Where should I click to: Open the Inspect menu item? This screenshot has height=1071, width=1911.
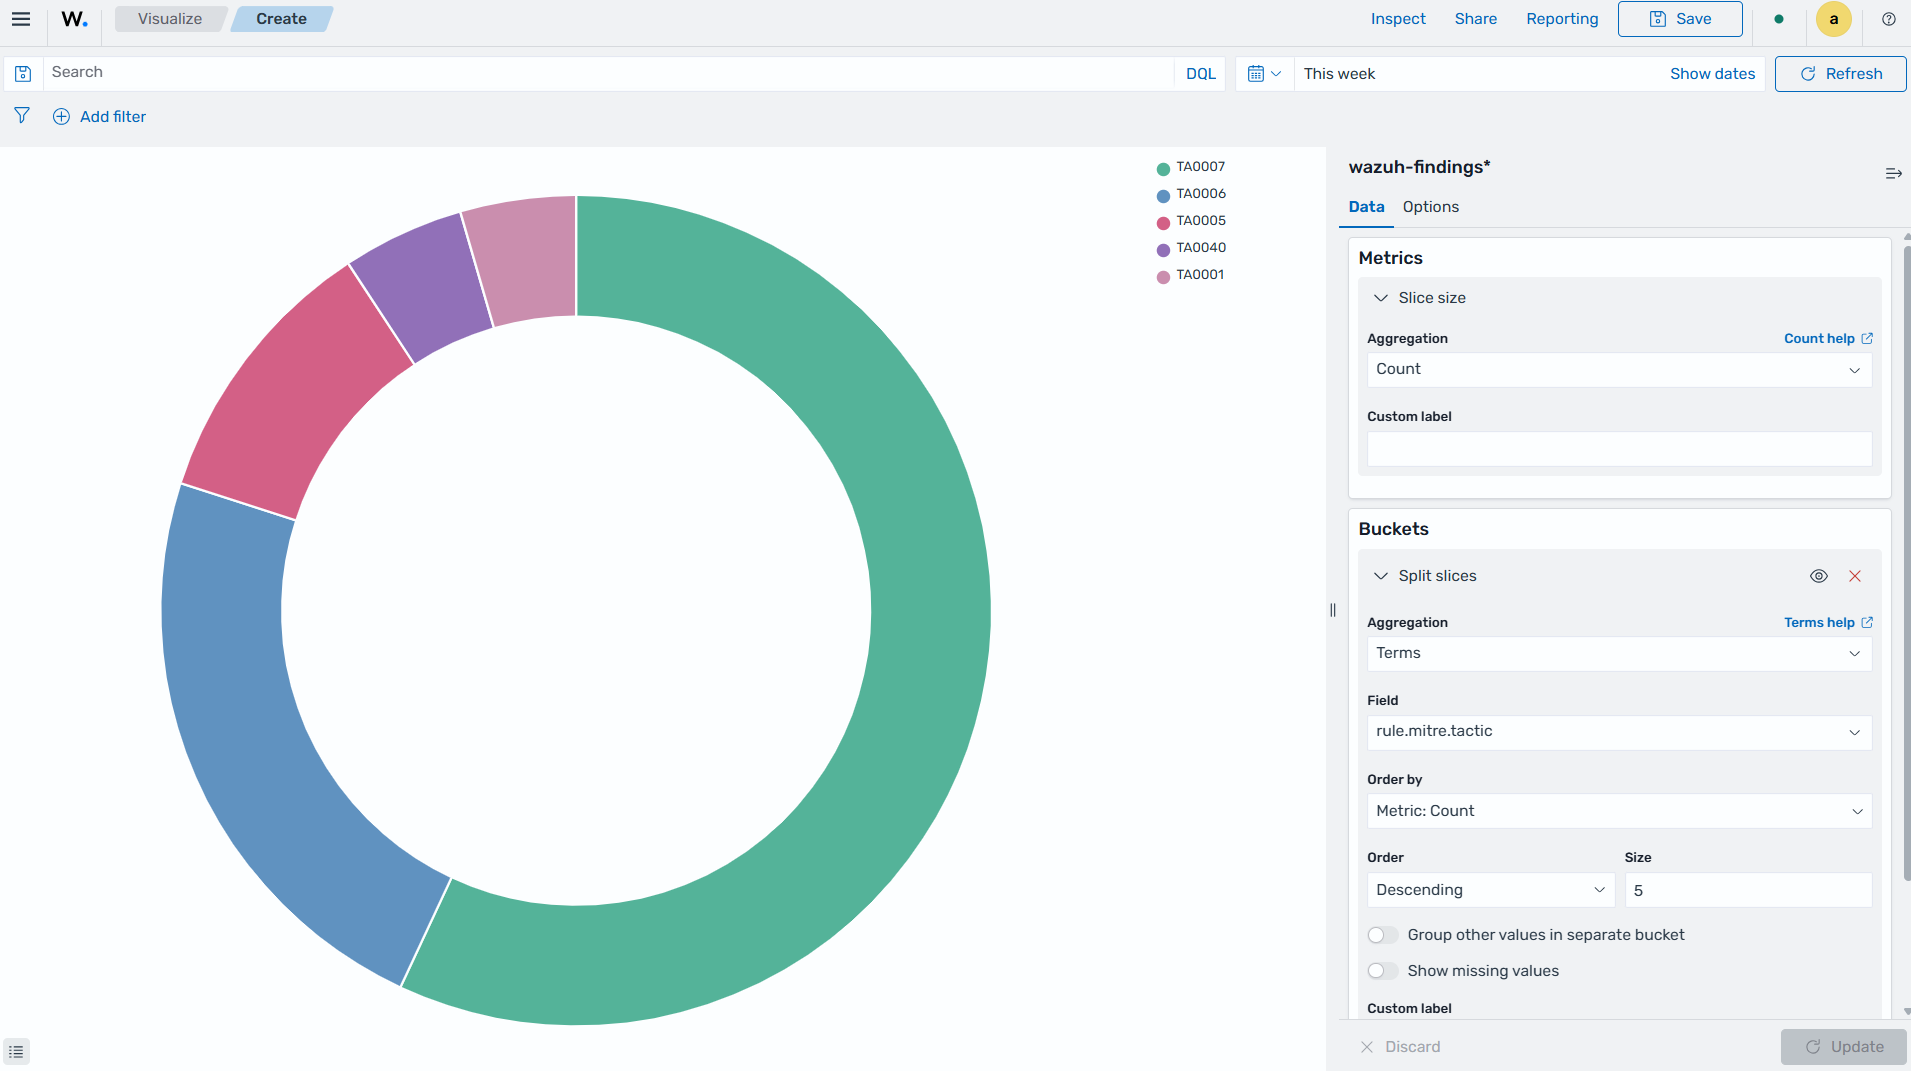(x=1398, y=19)
